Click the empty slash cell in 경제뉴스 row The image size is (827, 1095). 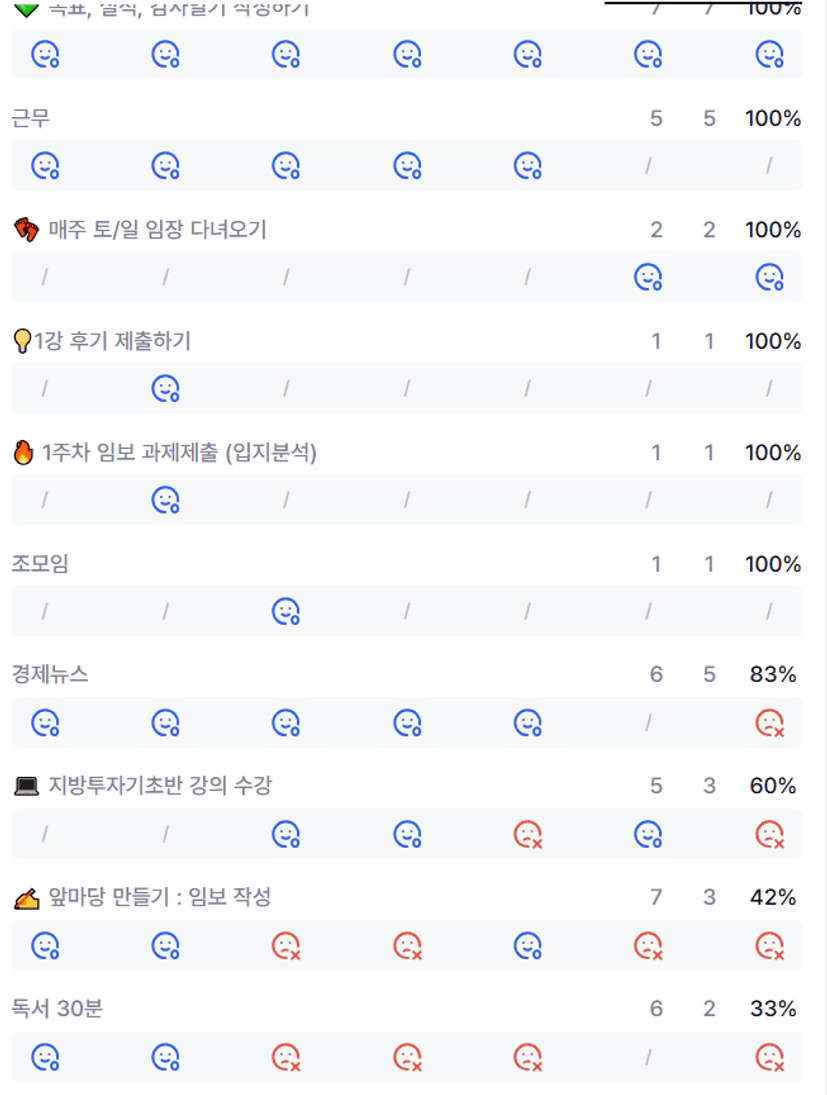648,722
